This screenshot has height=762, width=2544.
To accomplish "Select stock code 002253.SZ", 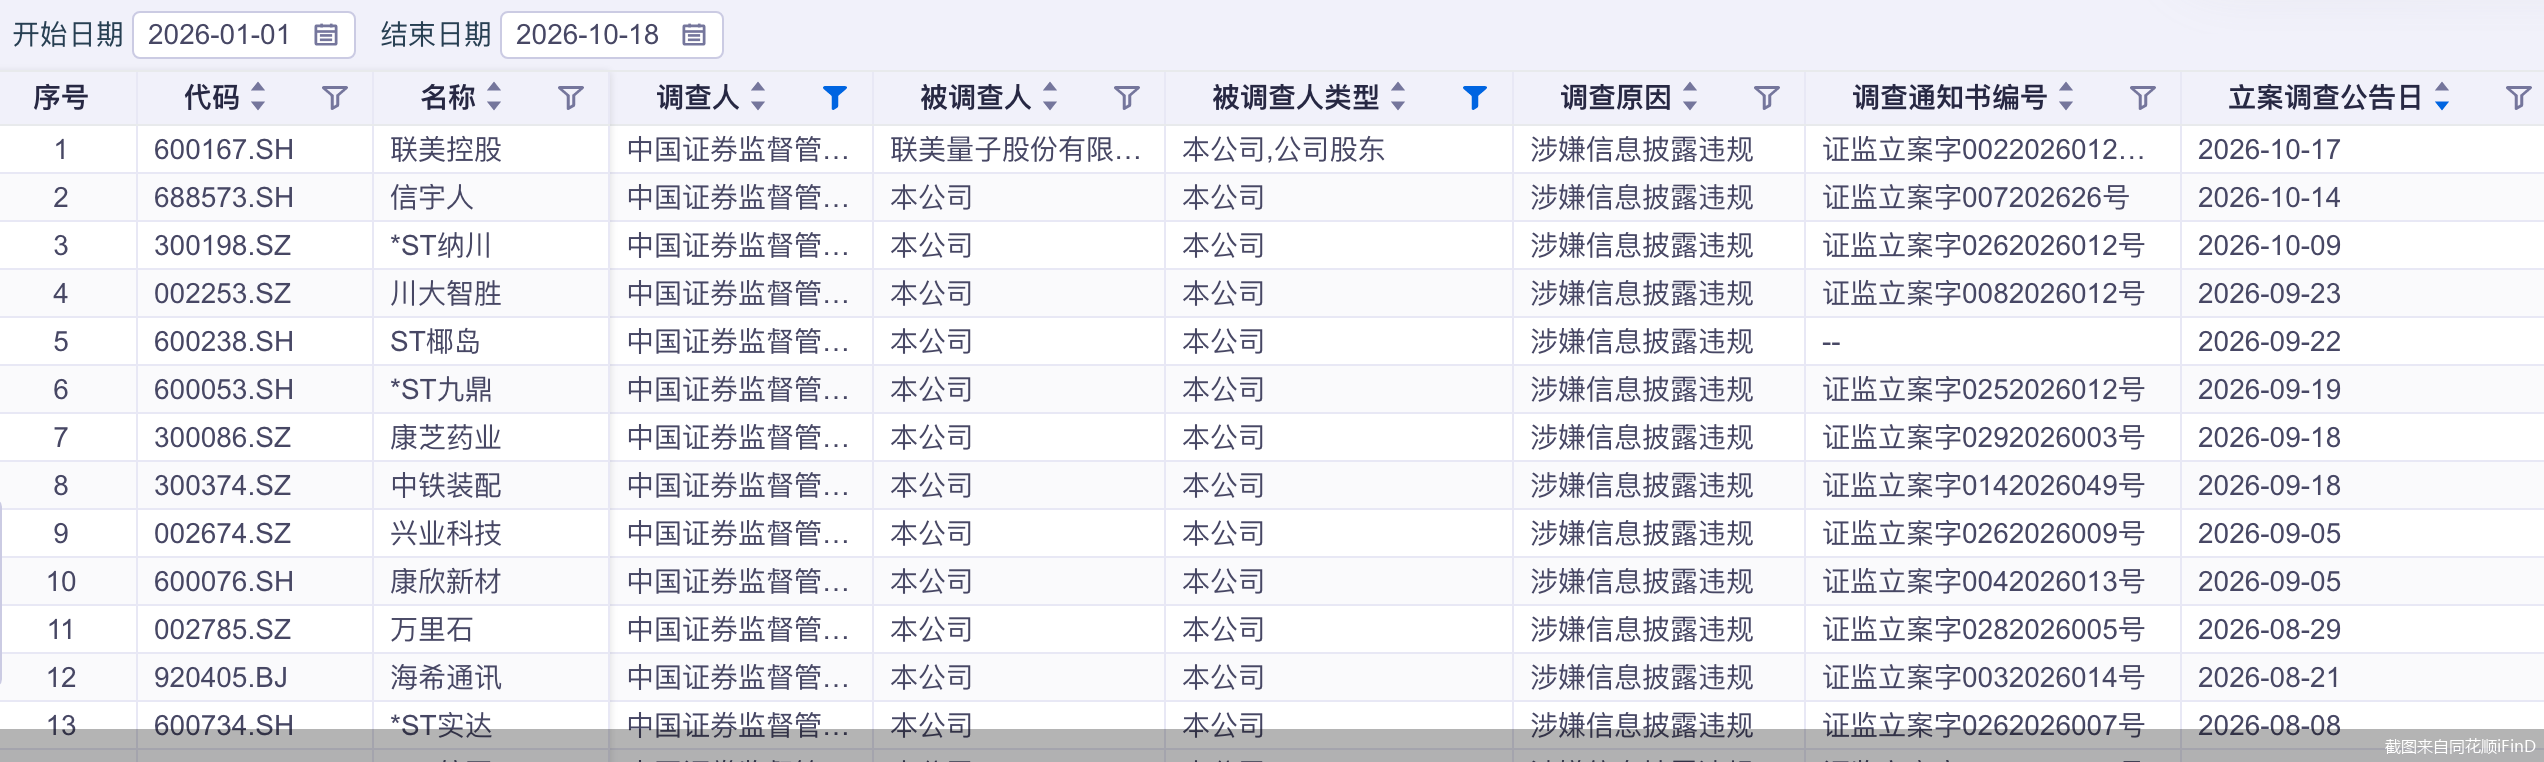I will click(x=223, y=294).
